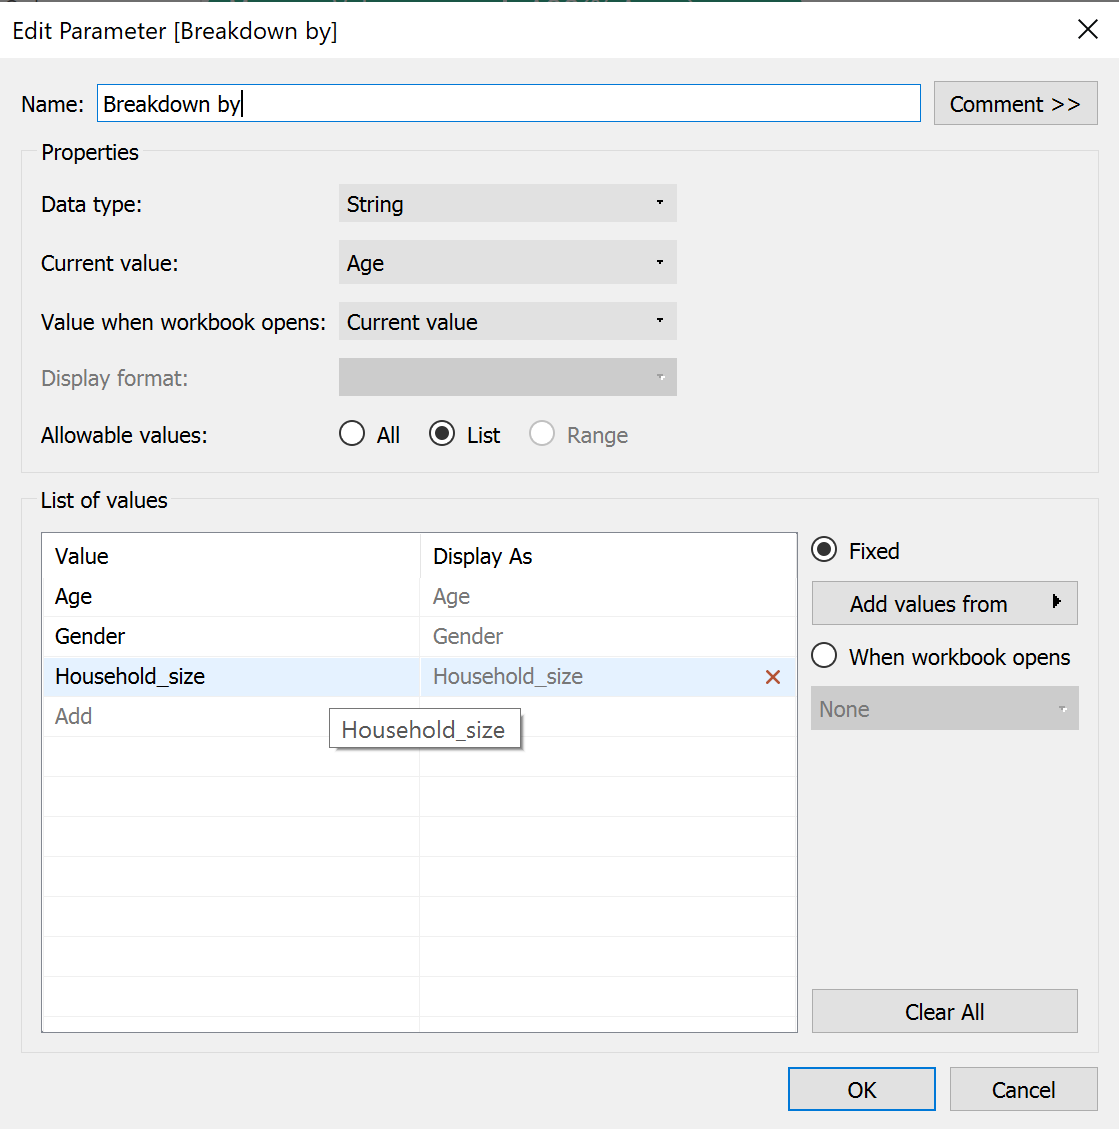Select the Gender value in list
The image size is (1119, 1129).
point(230,637)
